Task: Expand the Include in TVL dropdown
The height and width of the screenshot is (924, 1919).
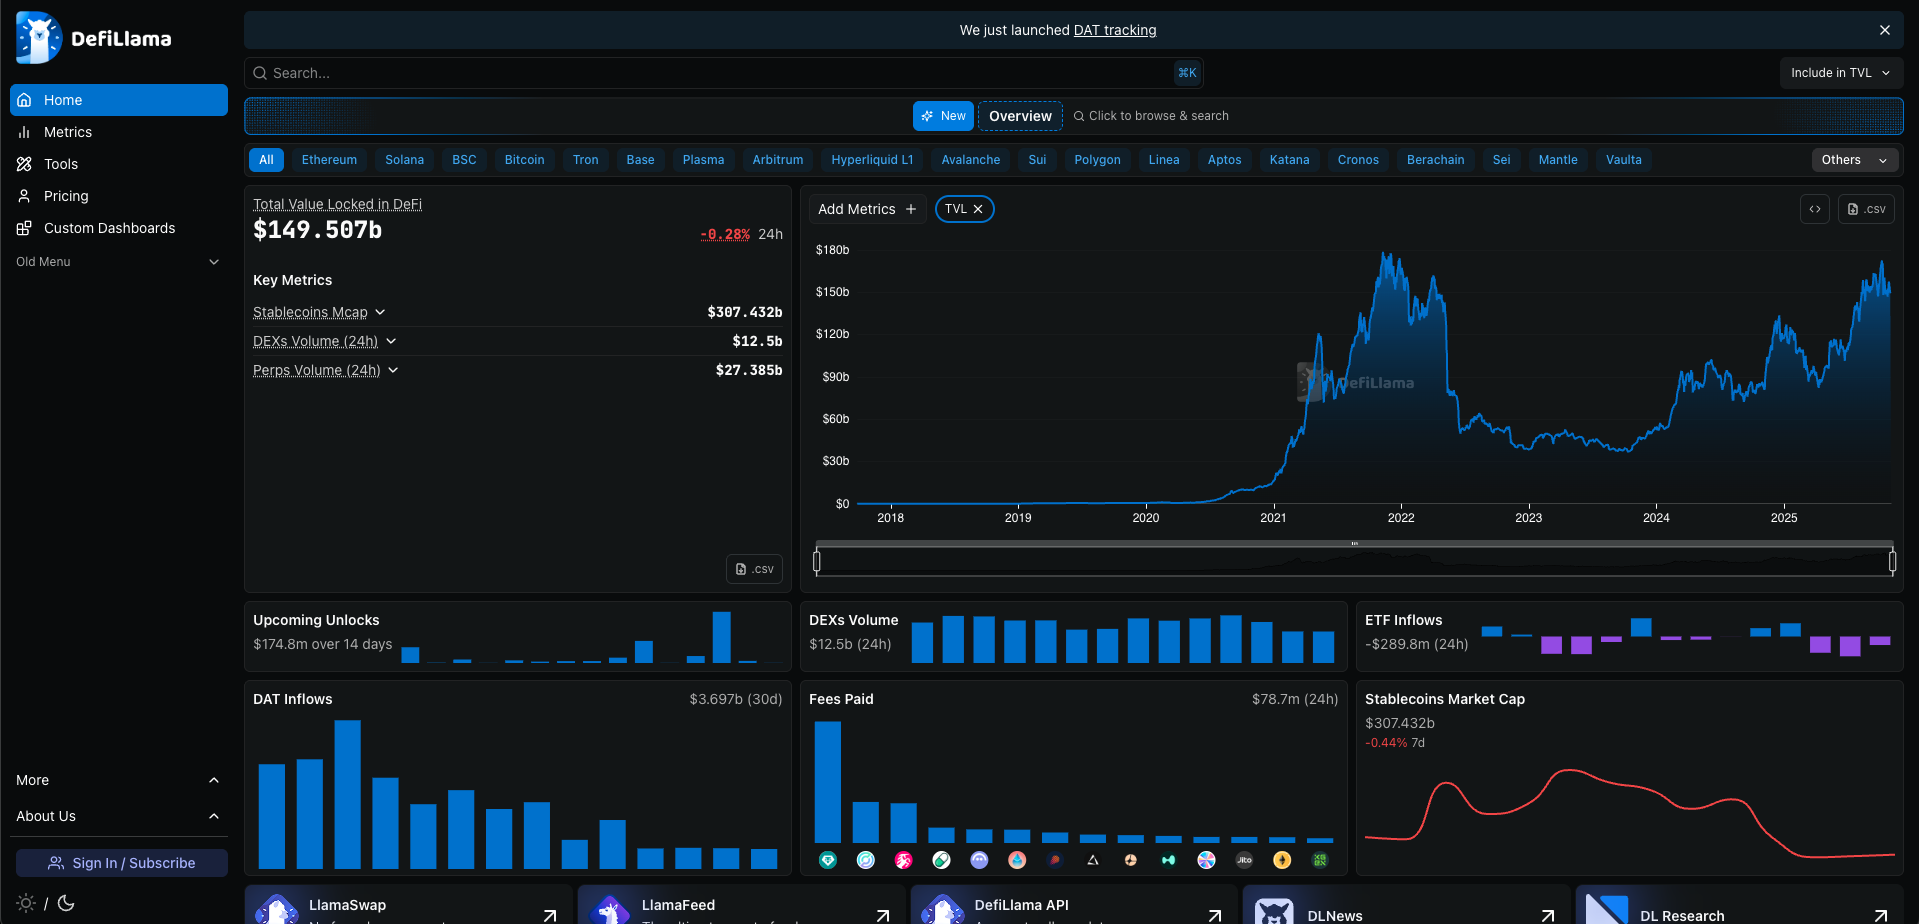Action: coord(1841,73)
